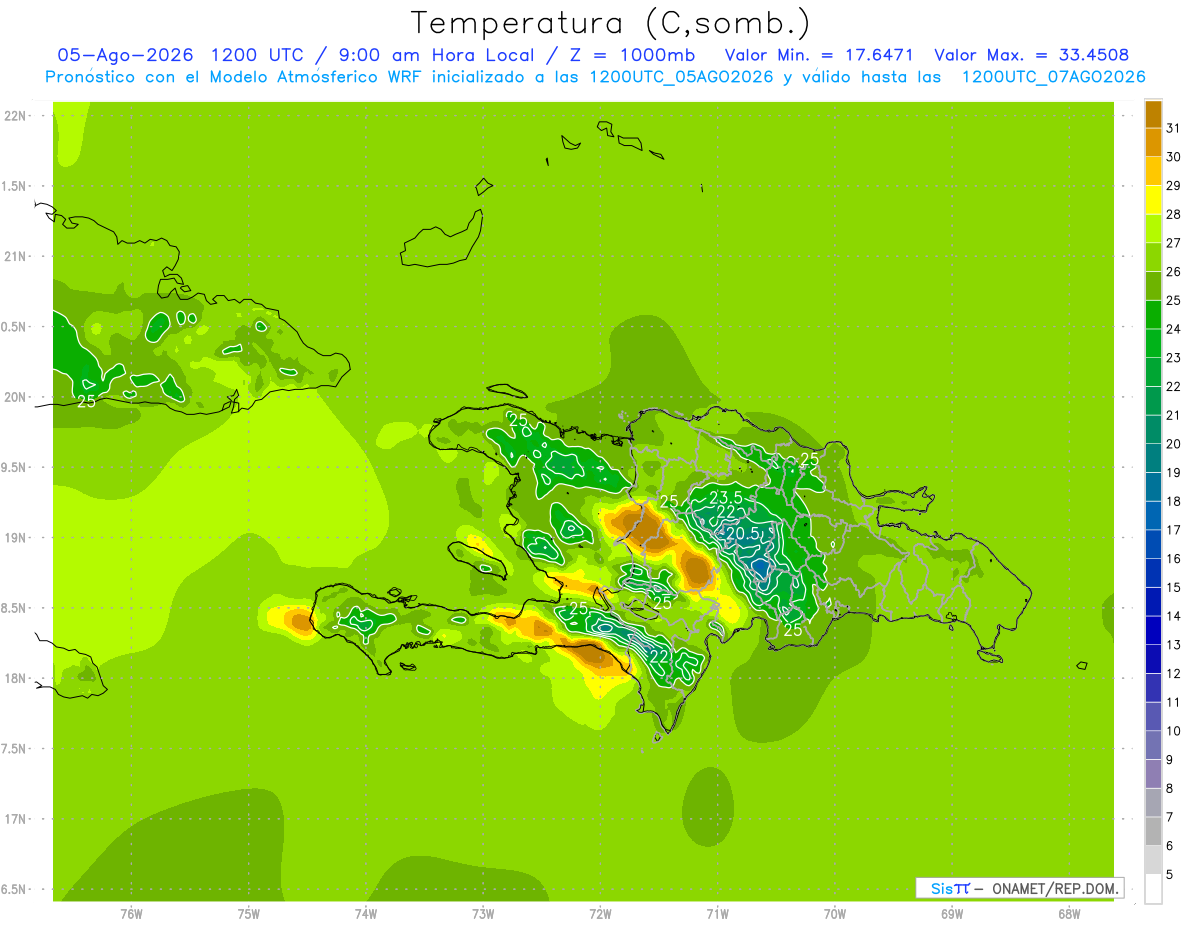Click the "31" color scale label
Viewport: 1200px width, 927px height.
[x=1174, y=128]
